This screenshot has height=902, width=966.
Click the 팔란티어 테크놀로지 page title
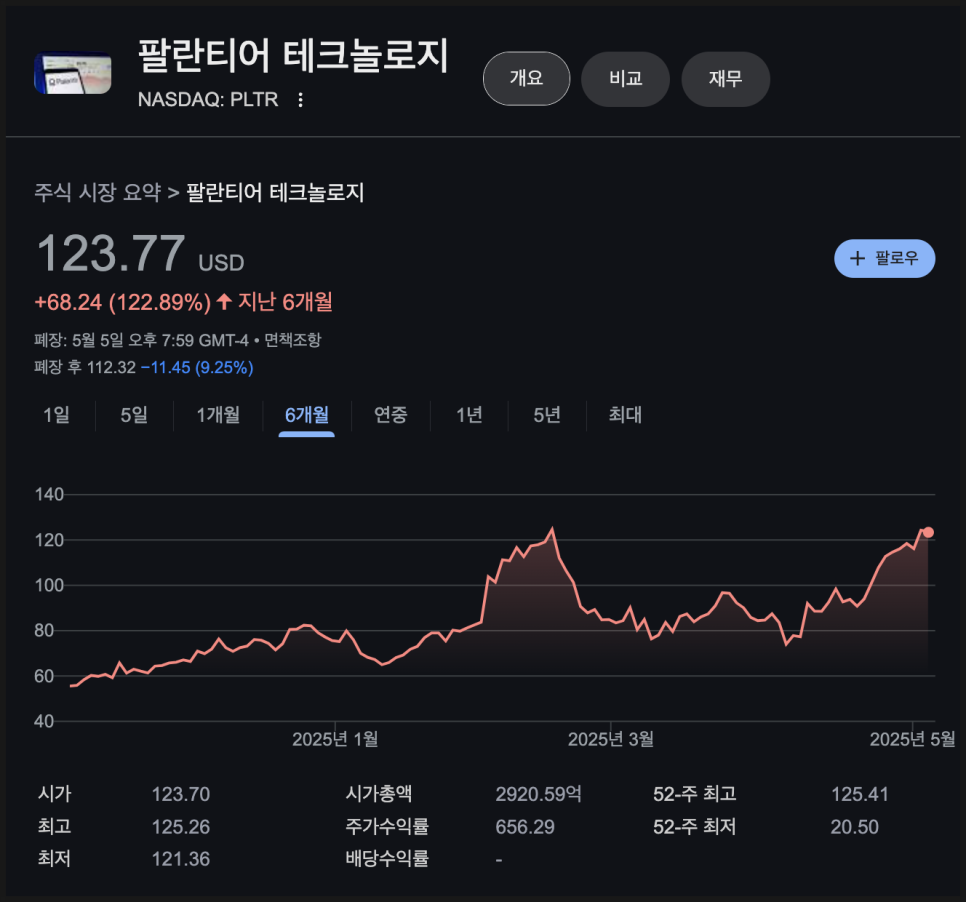tap(293, 55)
